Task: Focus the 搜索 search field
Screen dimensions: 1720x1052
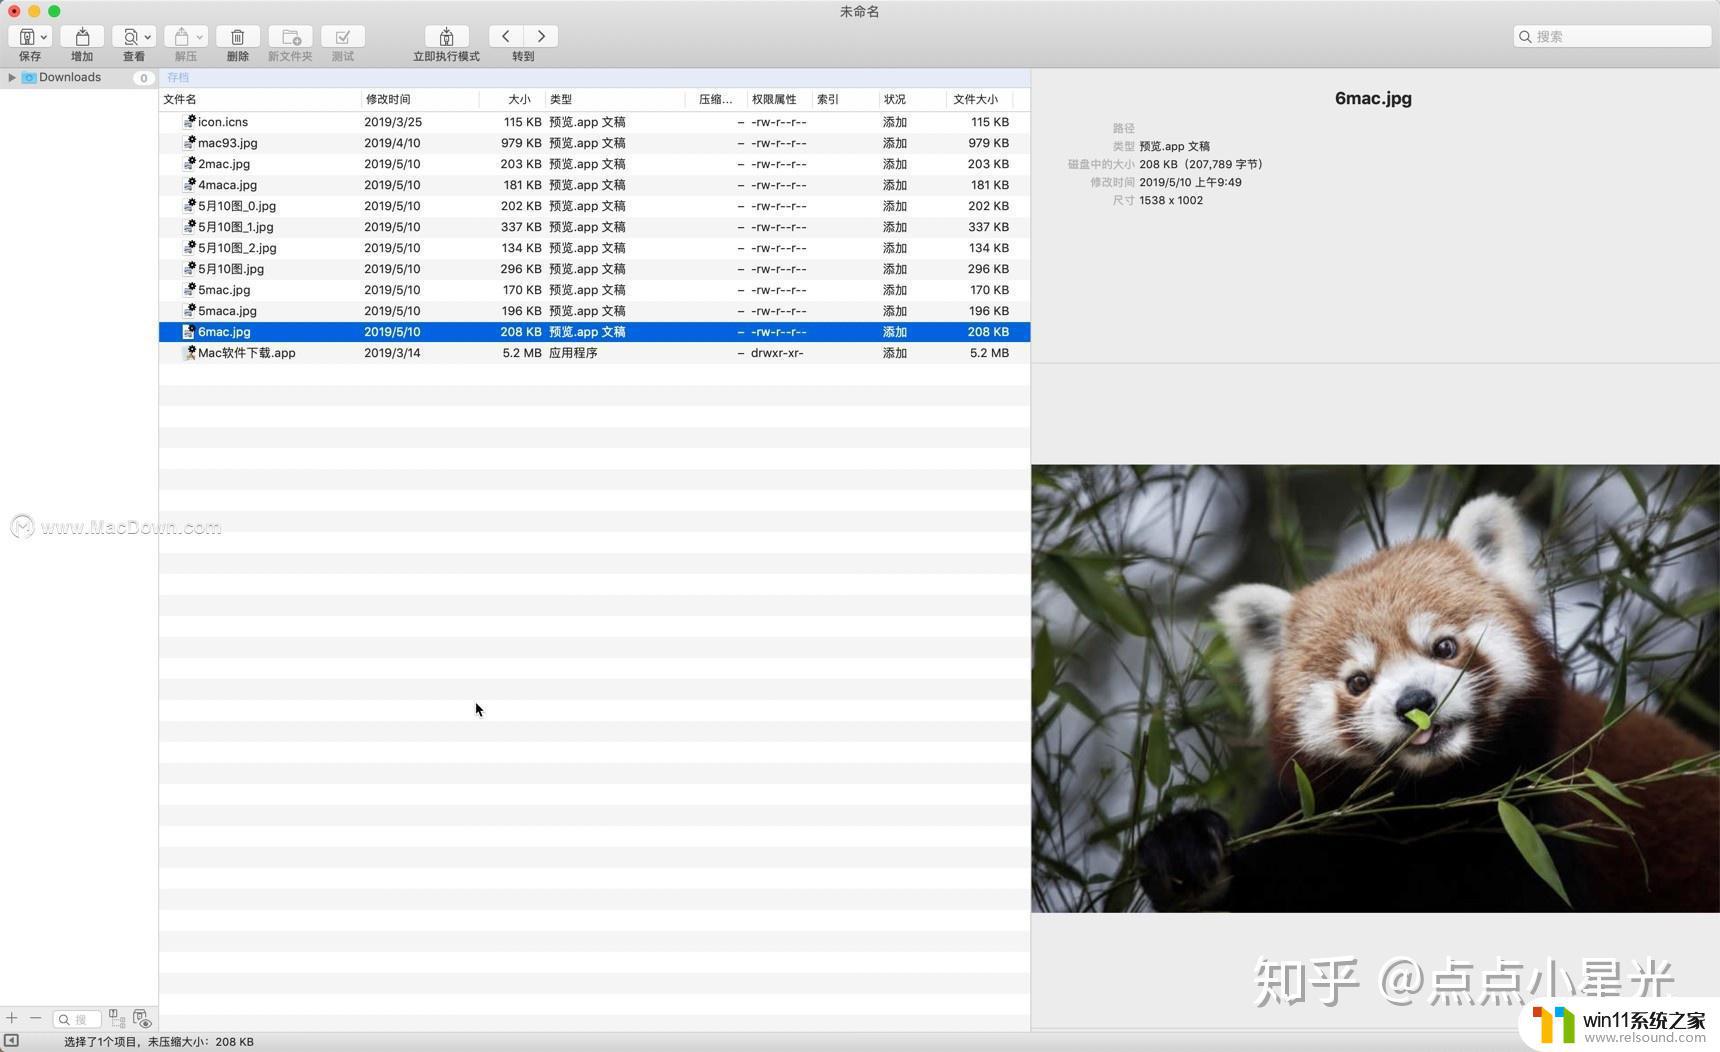Action: click(1612, 36)
